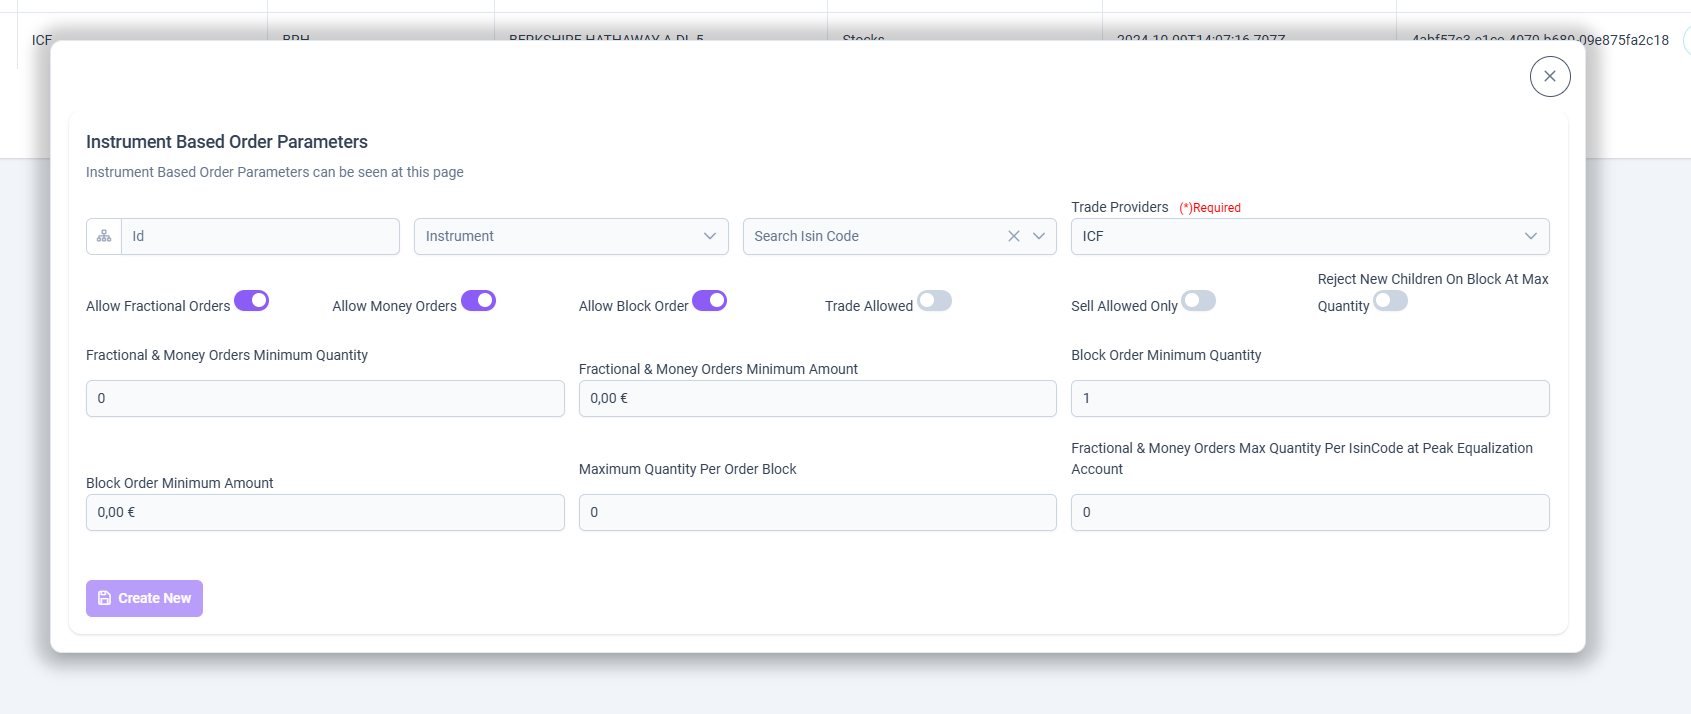Expand the Search Isin Code dropdown arrow
This screenshot has width=1691, height=714.
pyautogui.click(x=1039, y=236)
